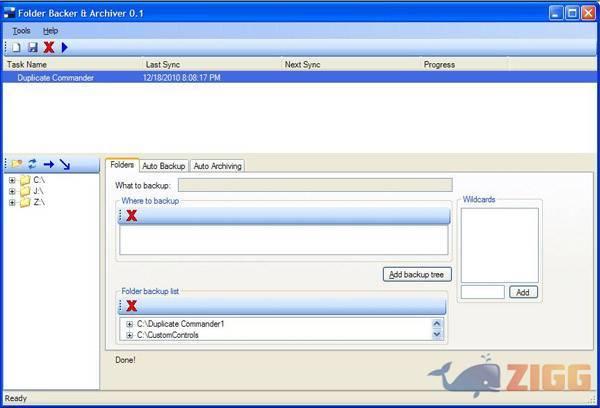Close the Folder Backer window
Viewport: 600px width, 408px height.
588,13
